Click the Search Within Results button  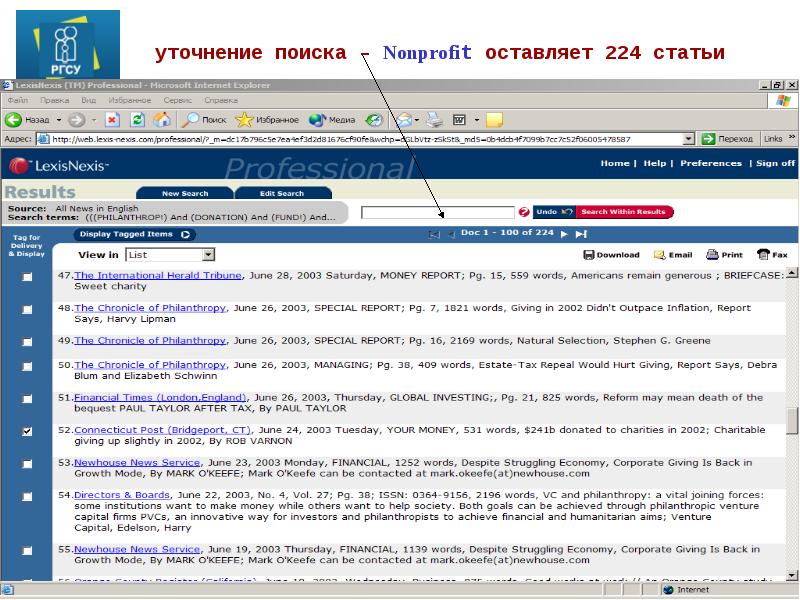[623, 212]
